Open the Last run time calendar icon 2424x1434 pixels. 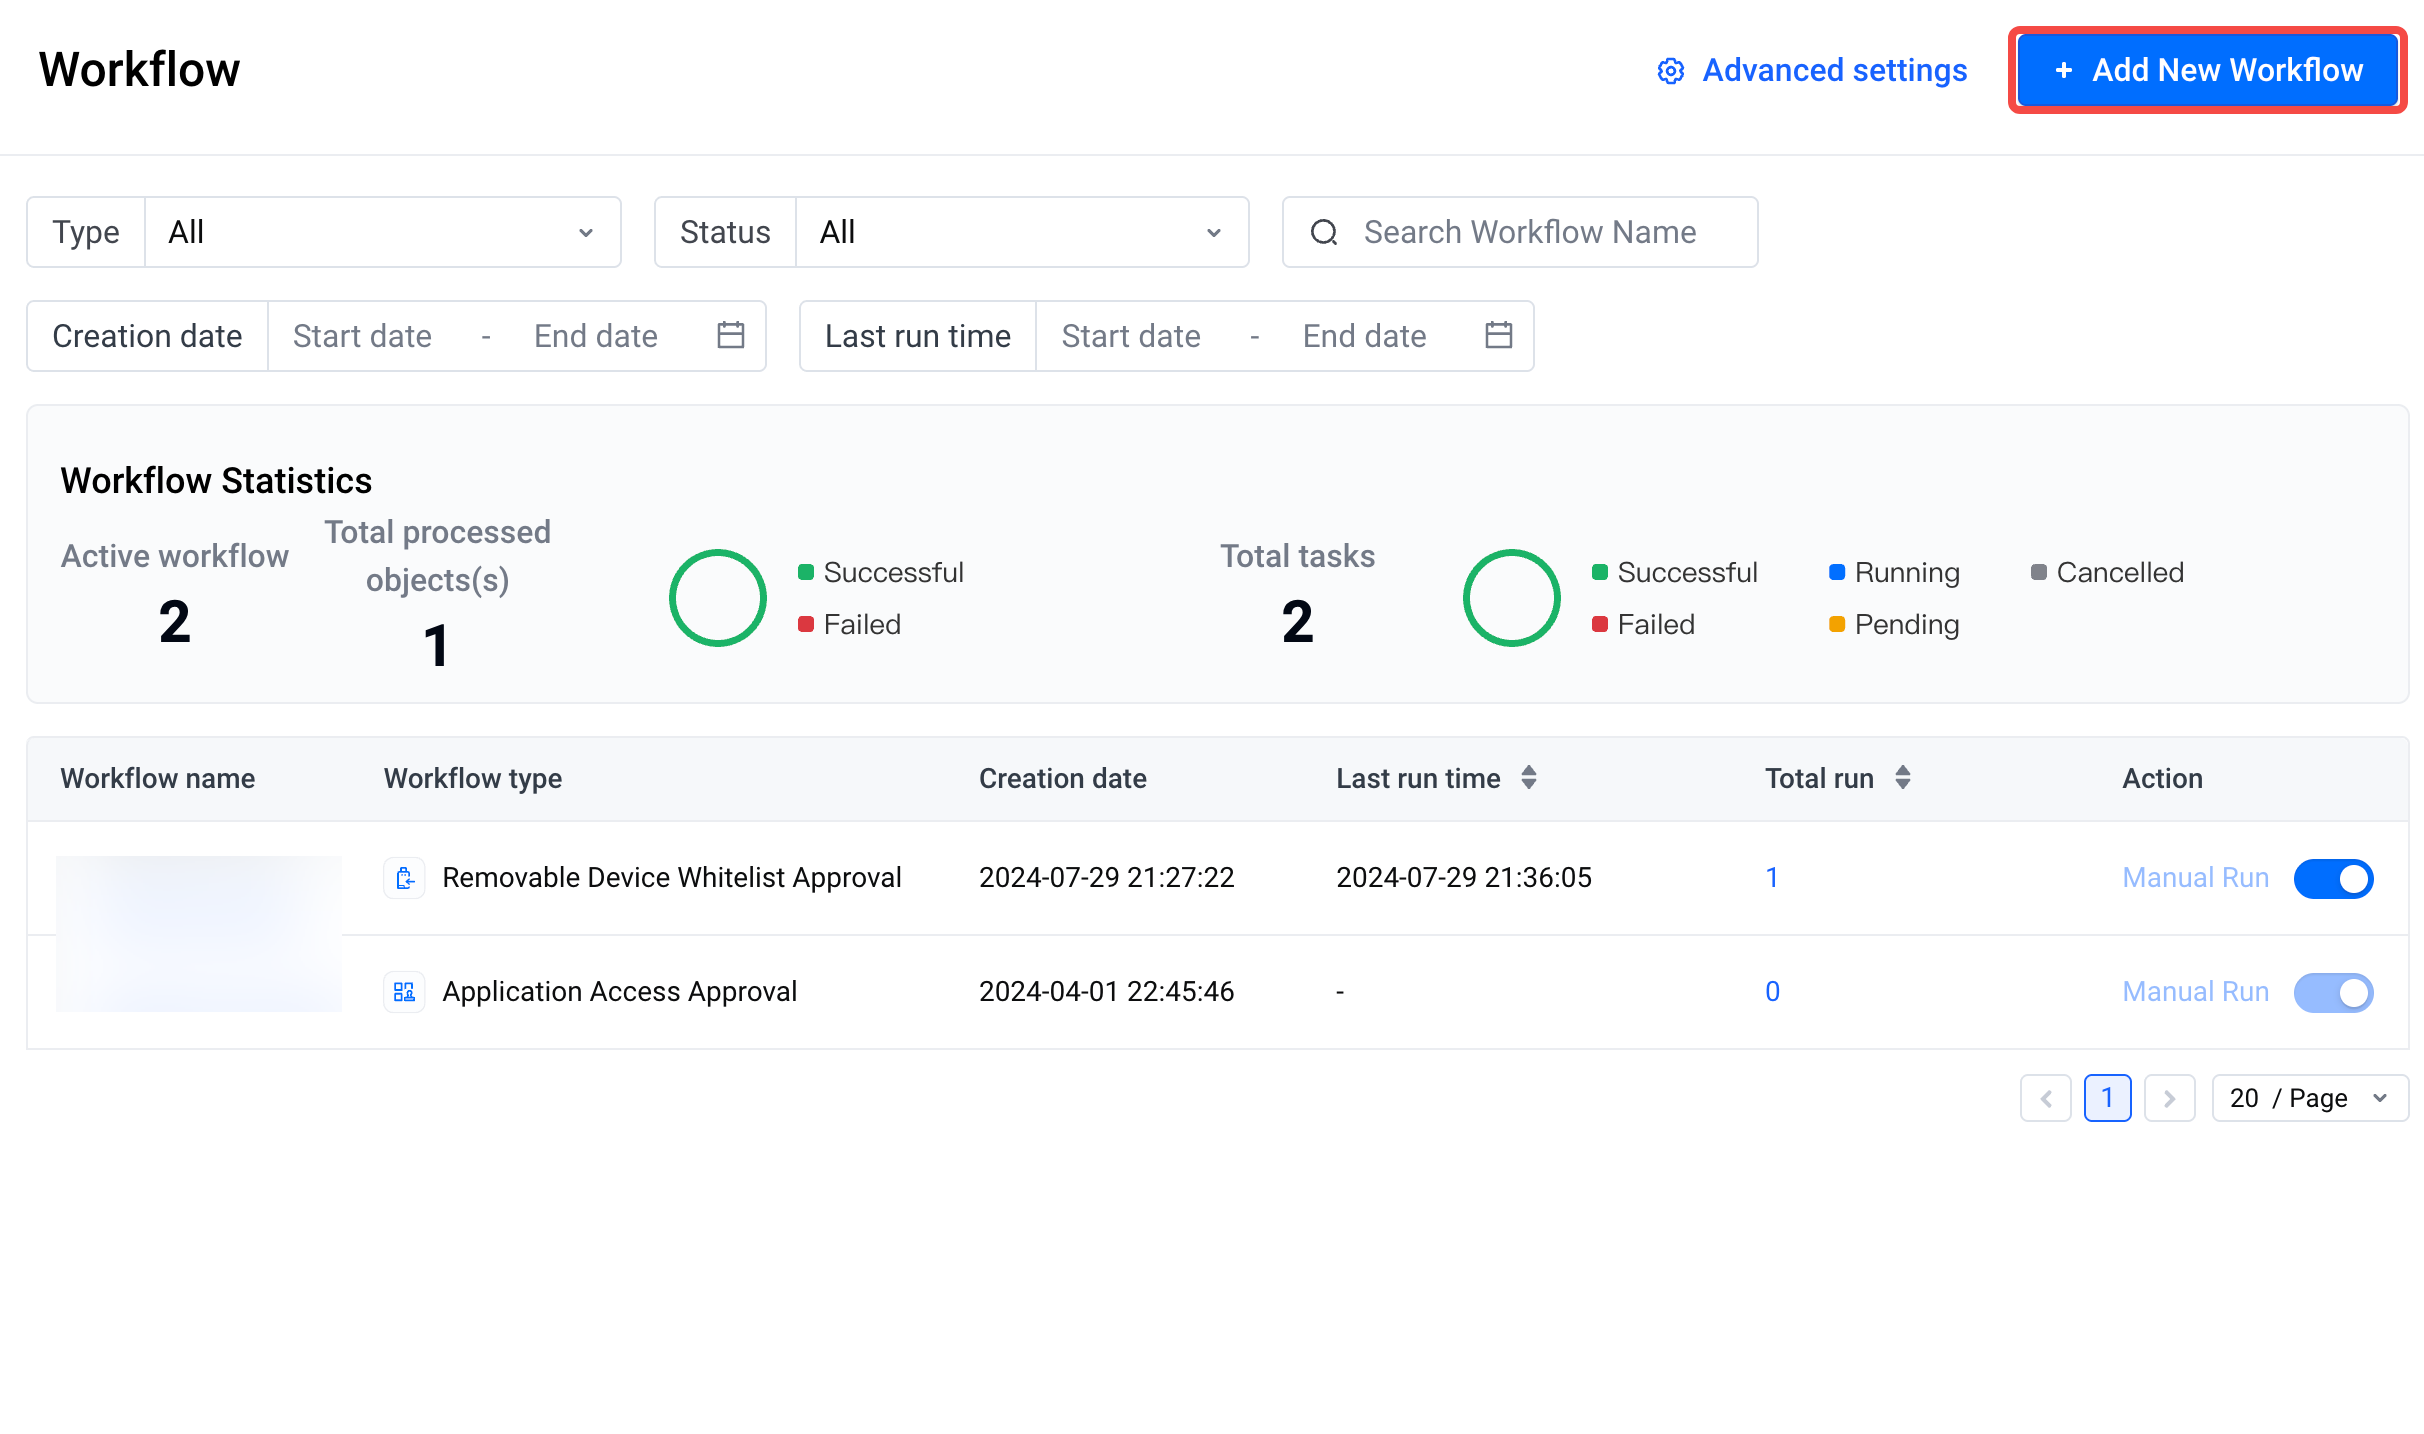pyautogui.click(x=1498, y=335)
